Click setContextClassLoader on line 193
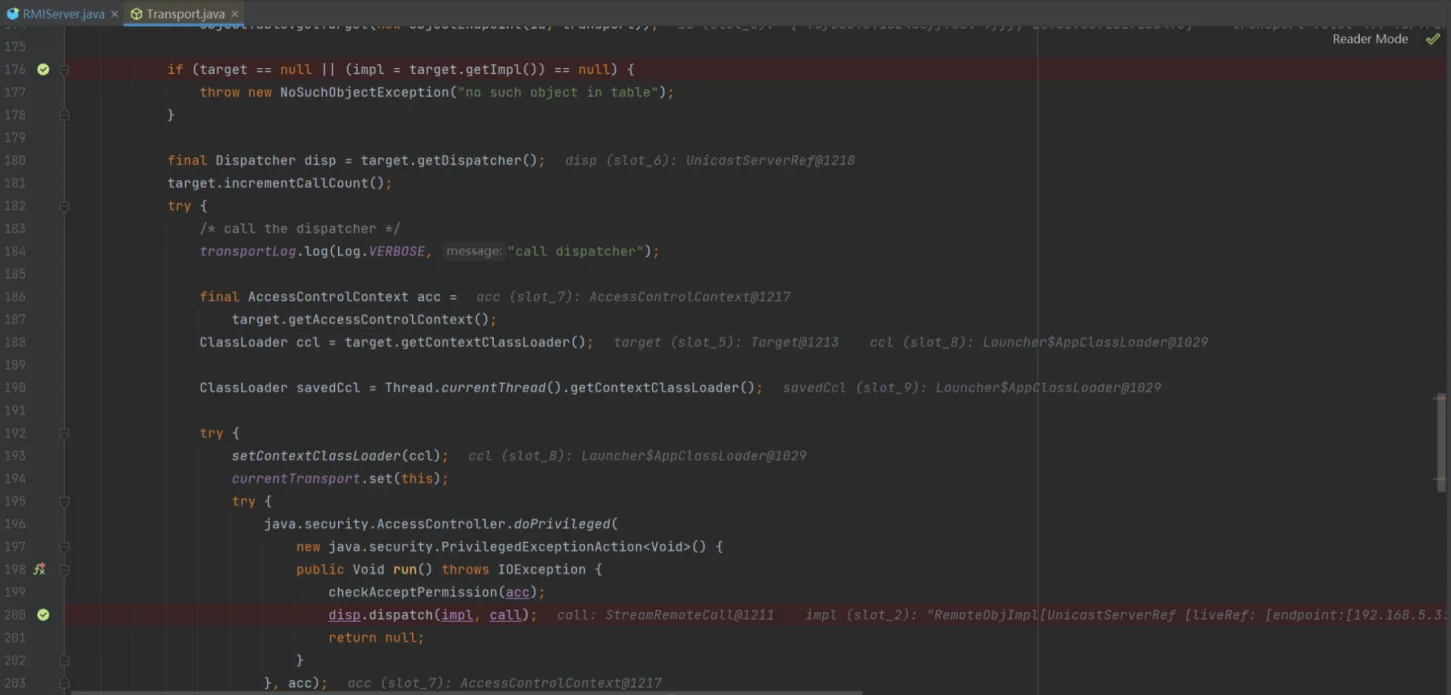This screenshot has width=1451, height=695. click(316, 456)
